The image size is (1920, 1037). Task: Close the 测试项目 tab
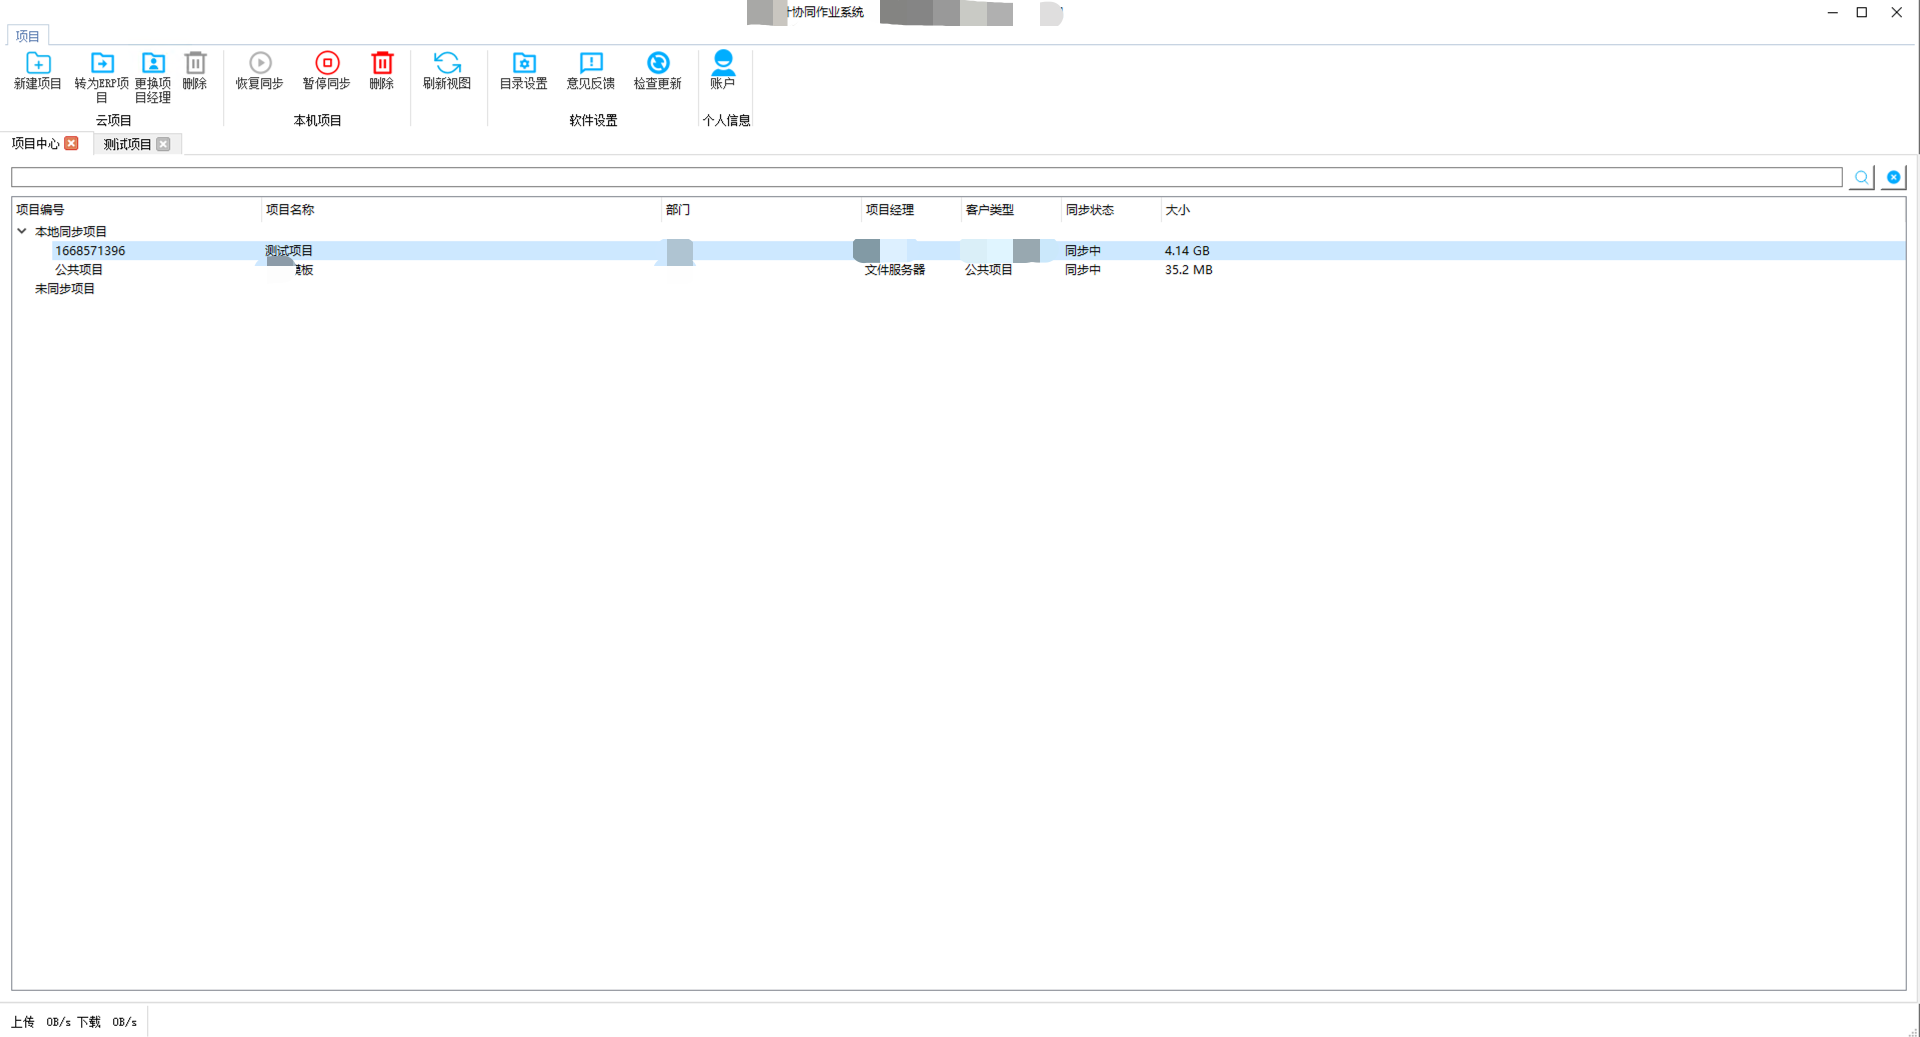pyautogui.click(x=163, y=144)
